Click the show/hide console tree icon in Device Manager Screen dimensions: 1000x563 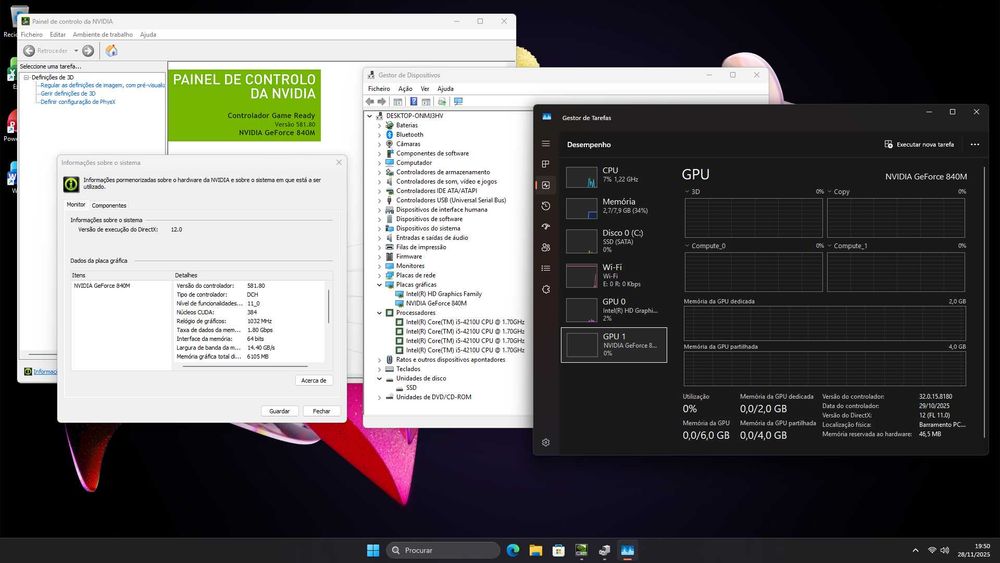[397, 101]
